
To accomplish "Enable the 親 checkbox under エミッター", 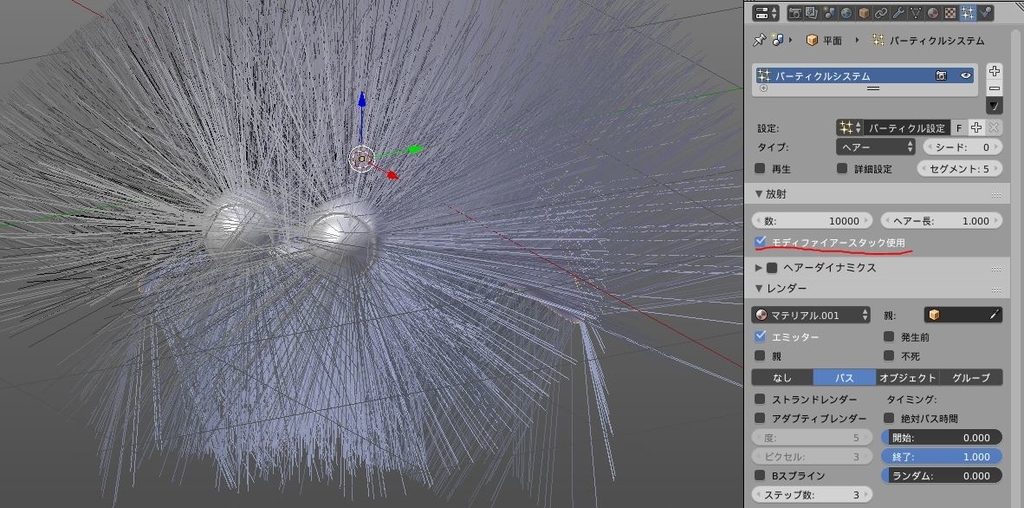I will pyautogui.click(x=760, y=356).
